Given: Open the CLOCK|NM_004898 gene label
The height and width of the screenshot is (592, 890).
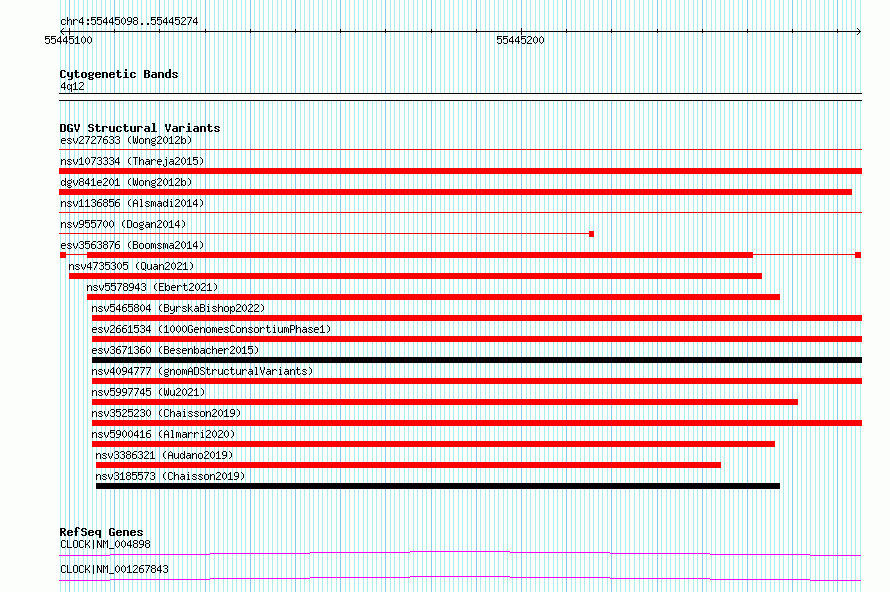Looking at the screenshot, I should 105,544.
